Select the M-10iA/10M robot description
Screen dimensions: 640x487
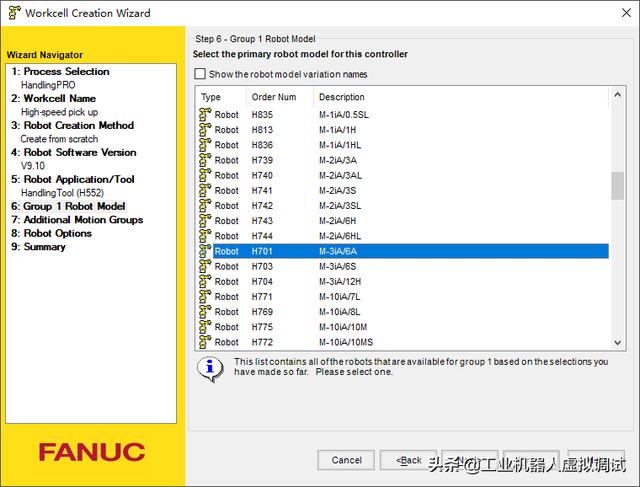[x=343, y=327]
